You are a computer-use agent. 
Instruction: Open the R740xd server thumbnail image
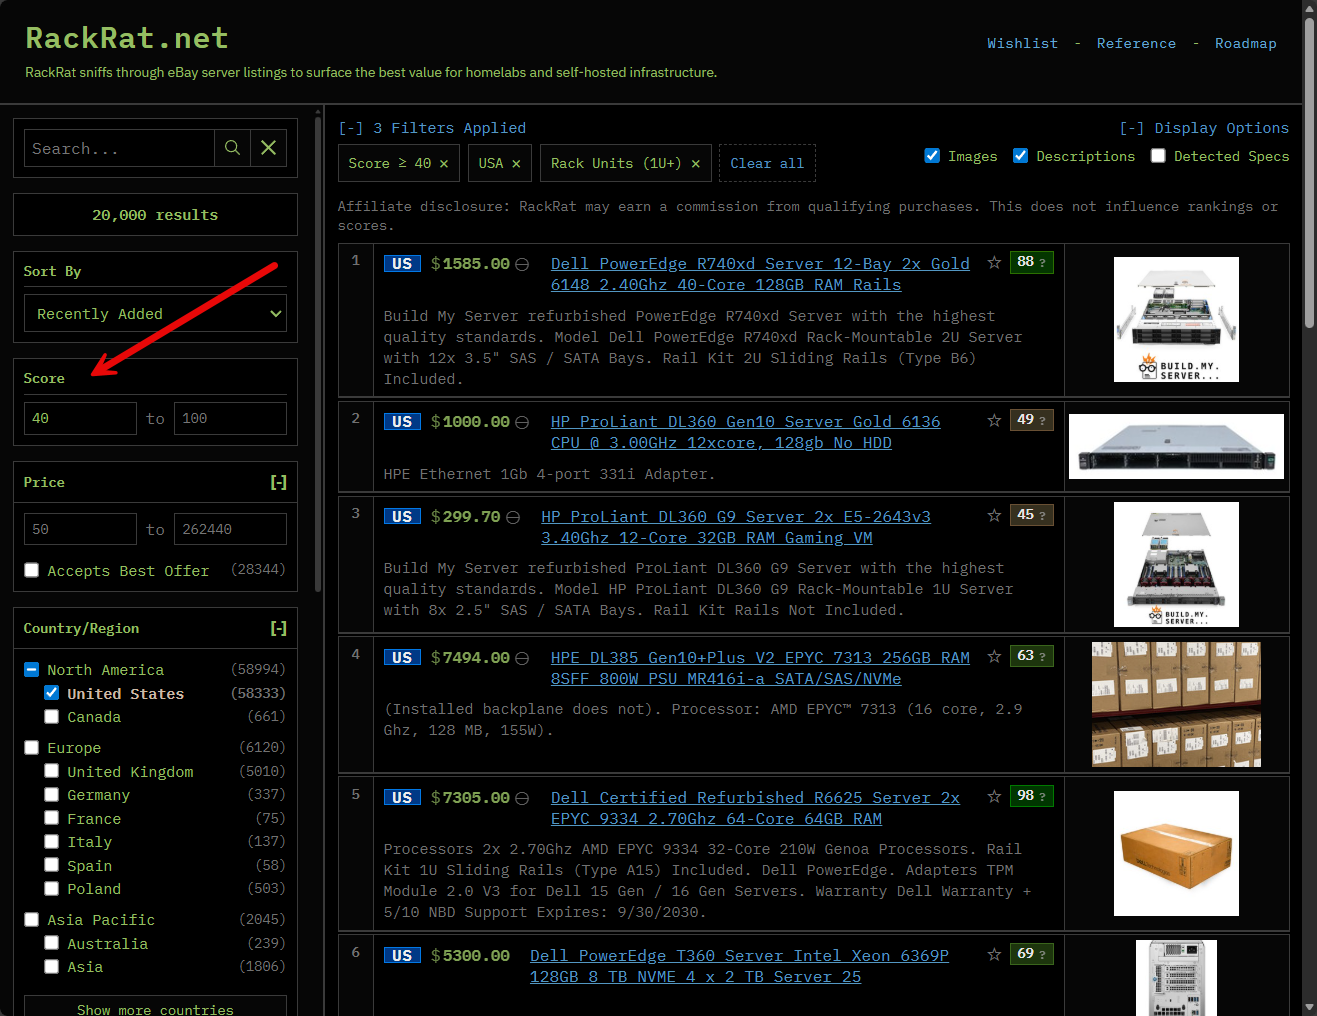coord(1176,319)
